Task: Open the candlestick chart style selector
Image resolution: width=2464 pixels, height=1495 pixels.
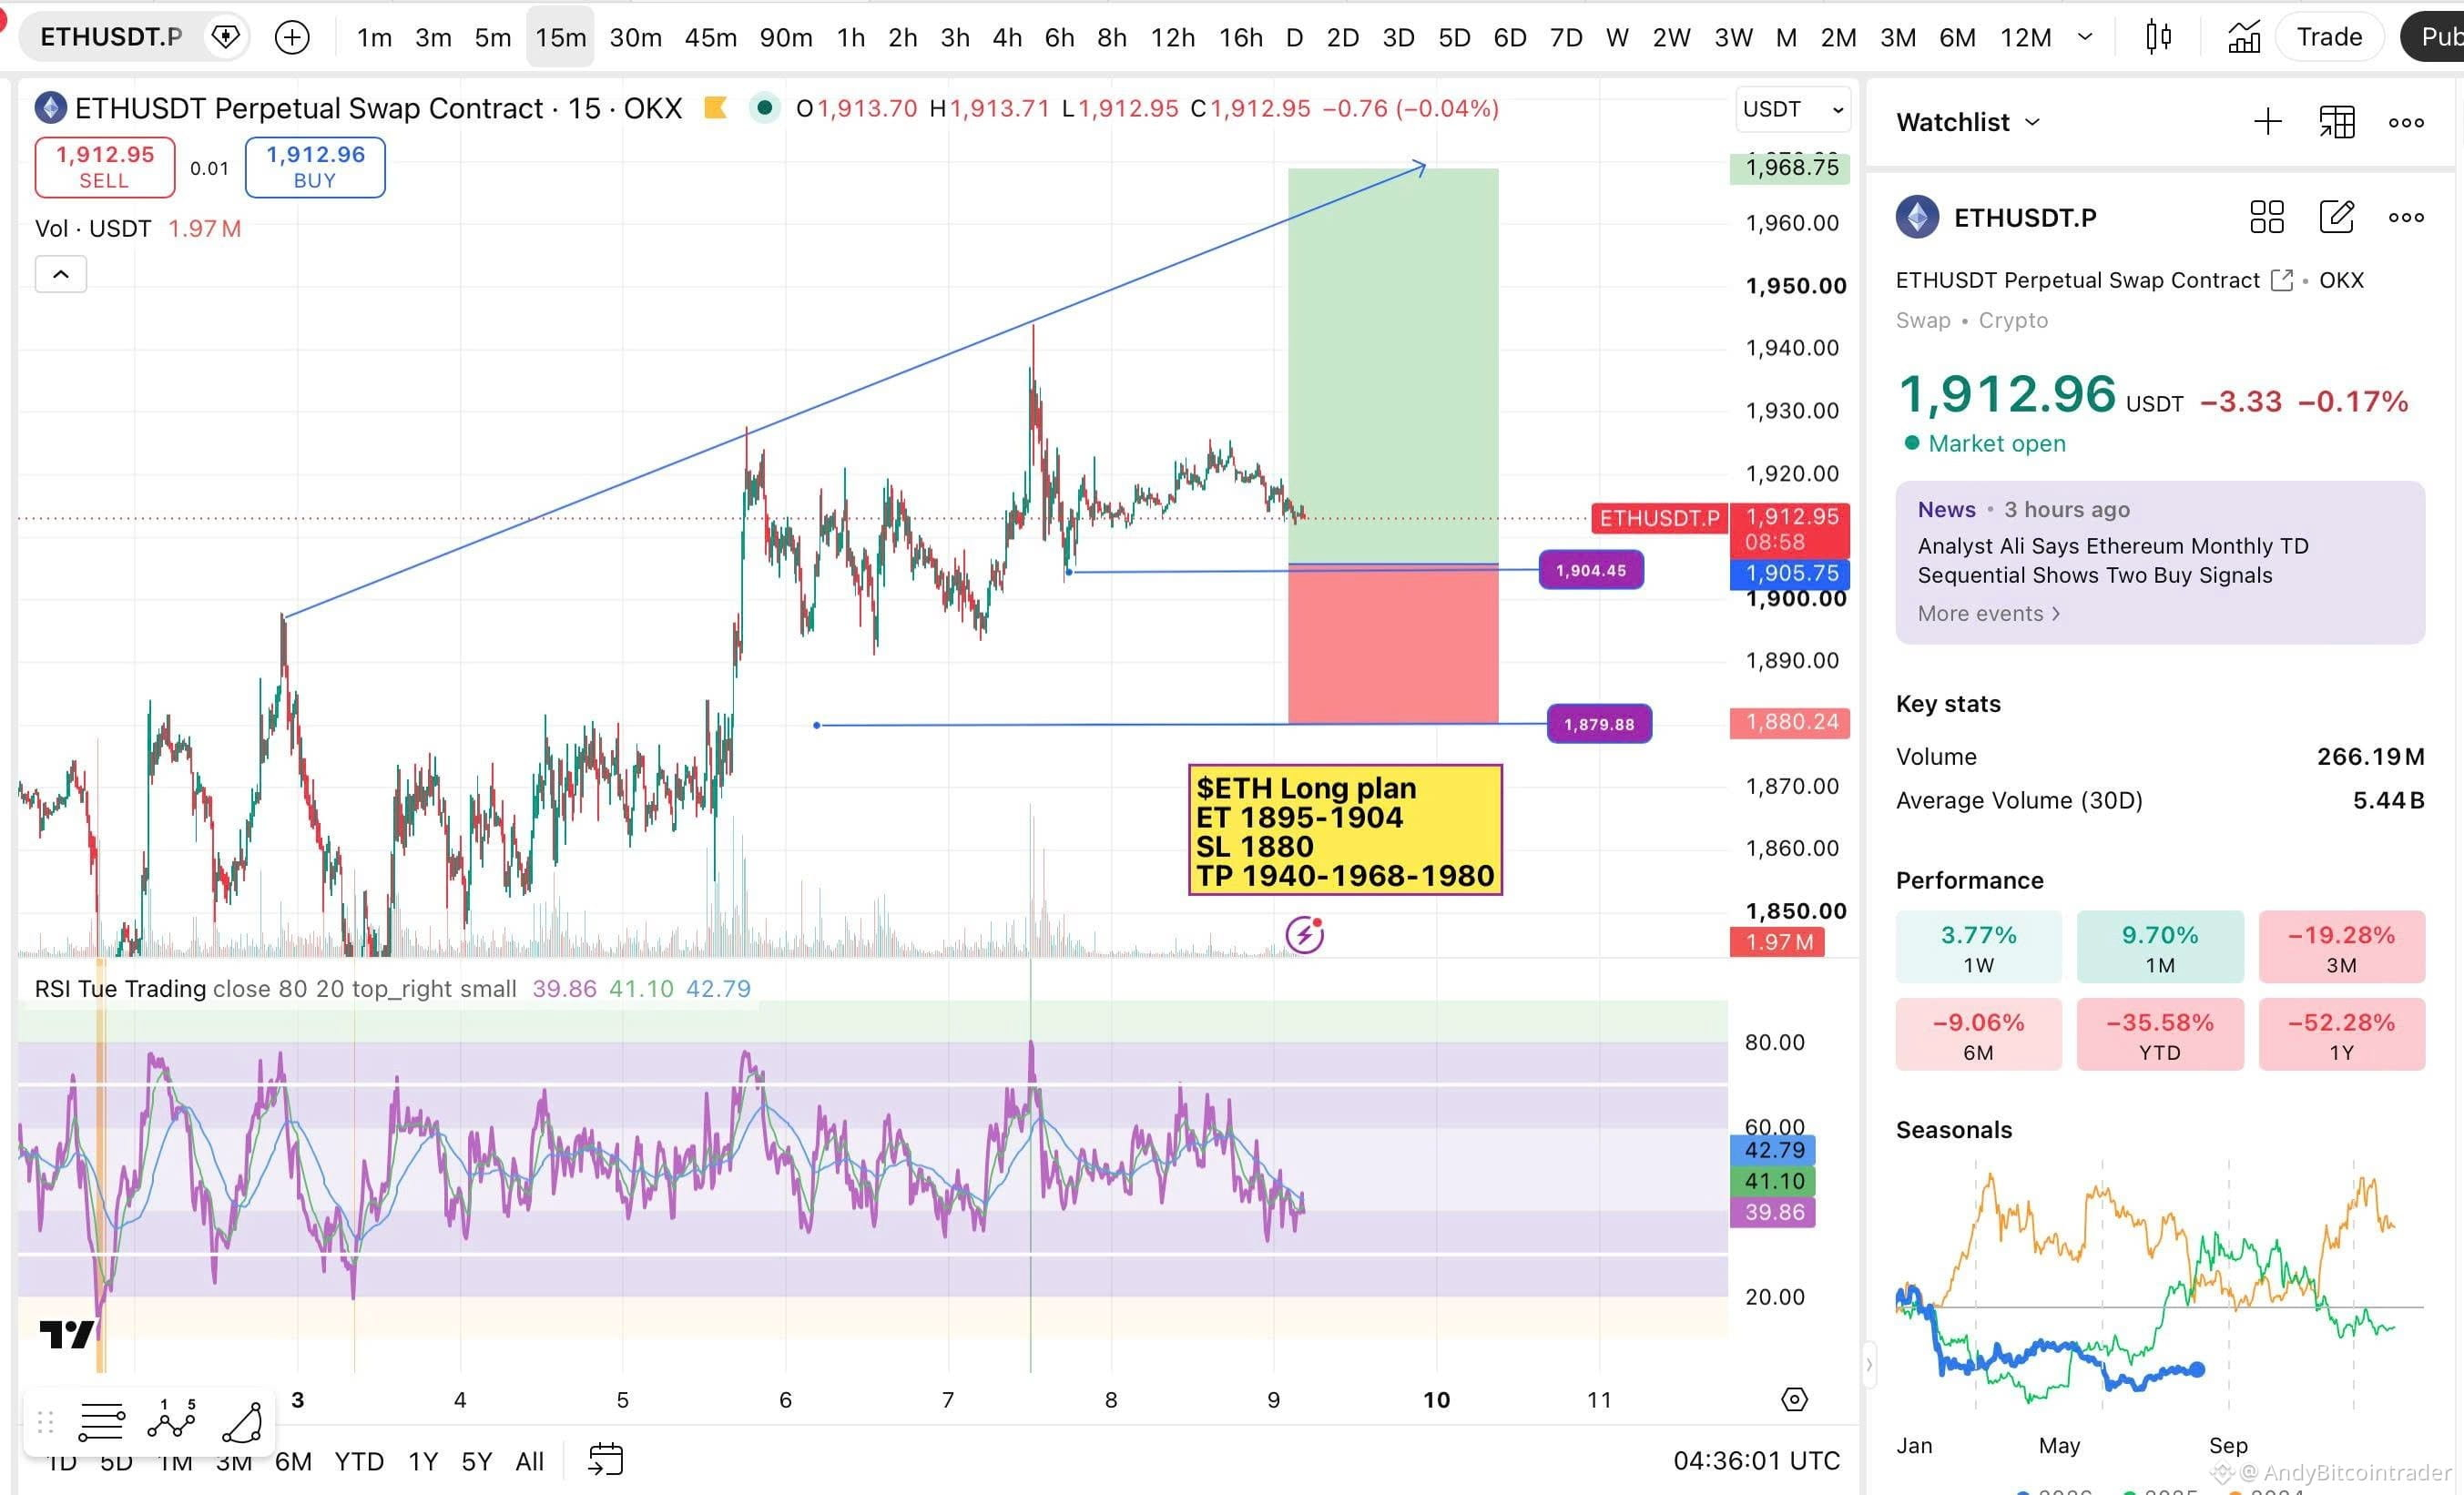Action: click(x=2158, y=38)
